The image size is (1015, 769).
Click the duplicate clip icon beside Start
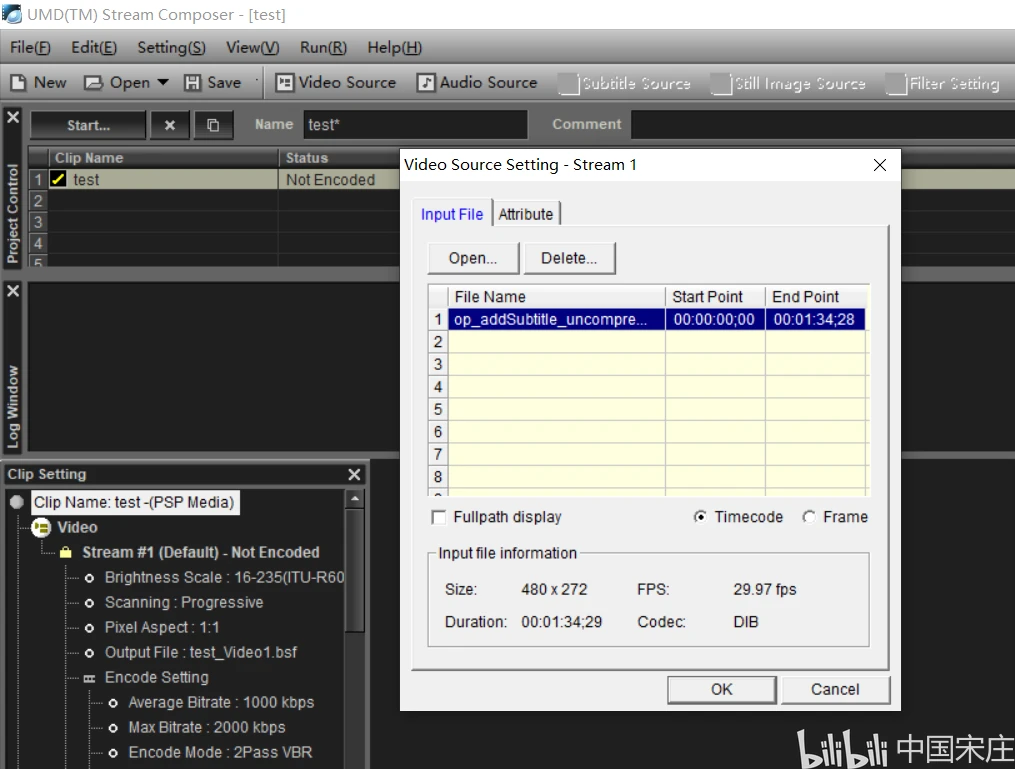click(213, 125)
